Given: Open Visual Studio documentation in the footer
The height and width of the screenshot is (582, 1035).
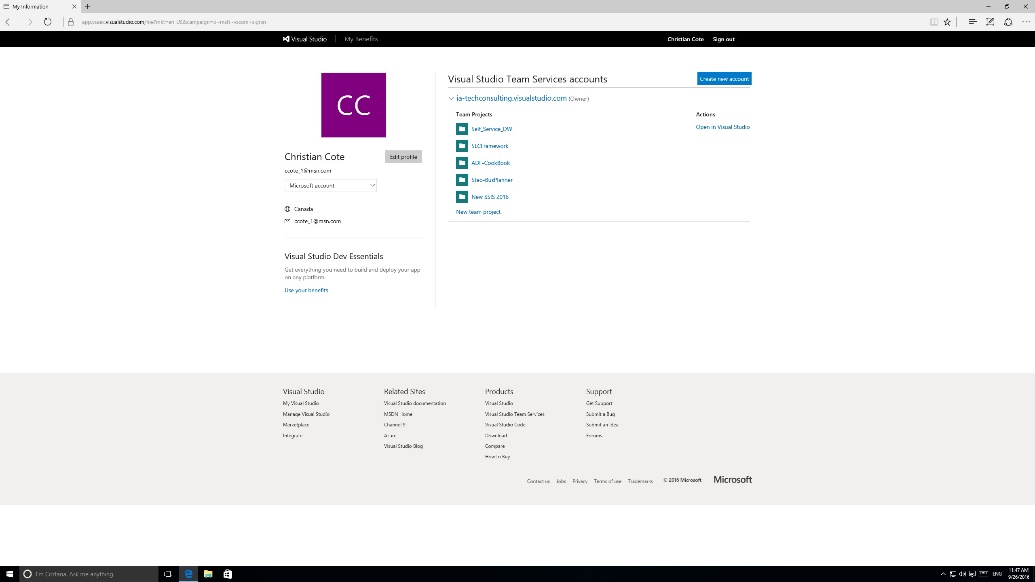Looking at the screenshot, I should [415, 403].
